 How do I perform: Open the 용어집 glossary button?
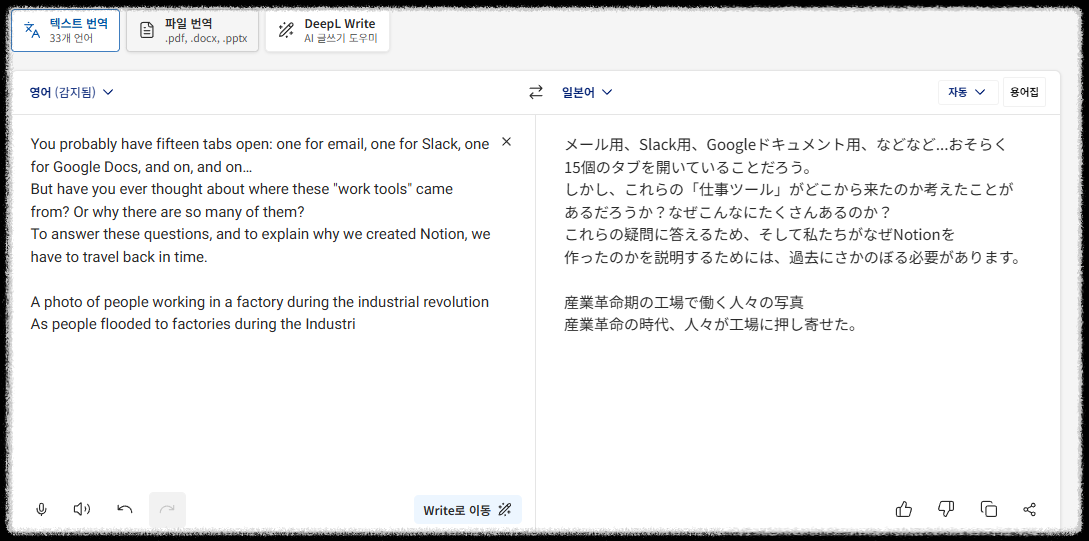click(x=1024, y=92)
